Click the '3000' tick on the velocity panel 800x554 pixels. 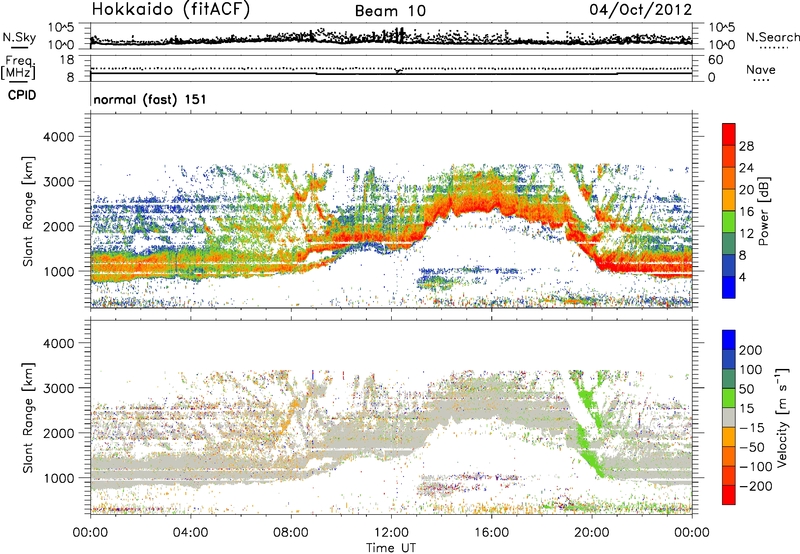click(58, 388)
